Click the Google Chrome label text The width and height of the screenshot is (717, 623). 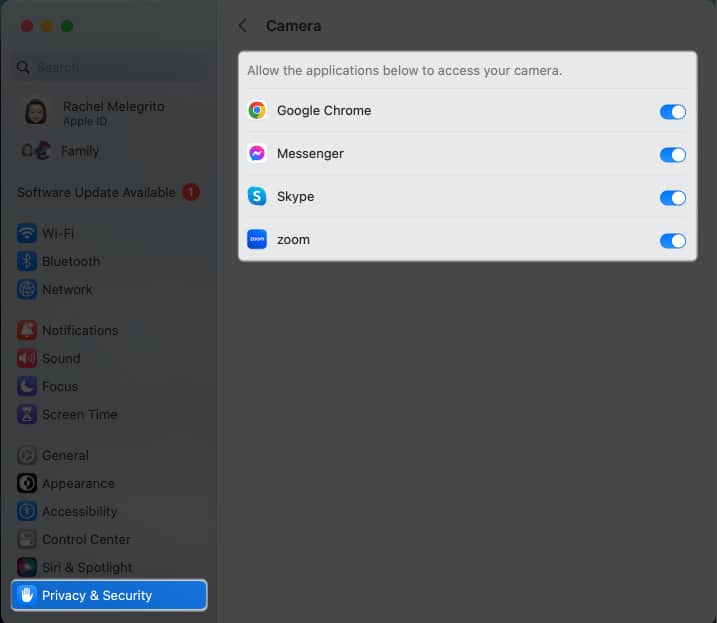(x=324, y=111)
